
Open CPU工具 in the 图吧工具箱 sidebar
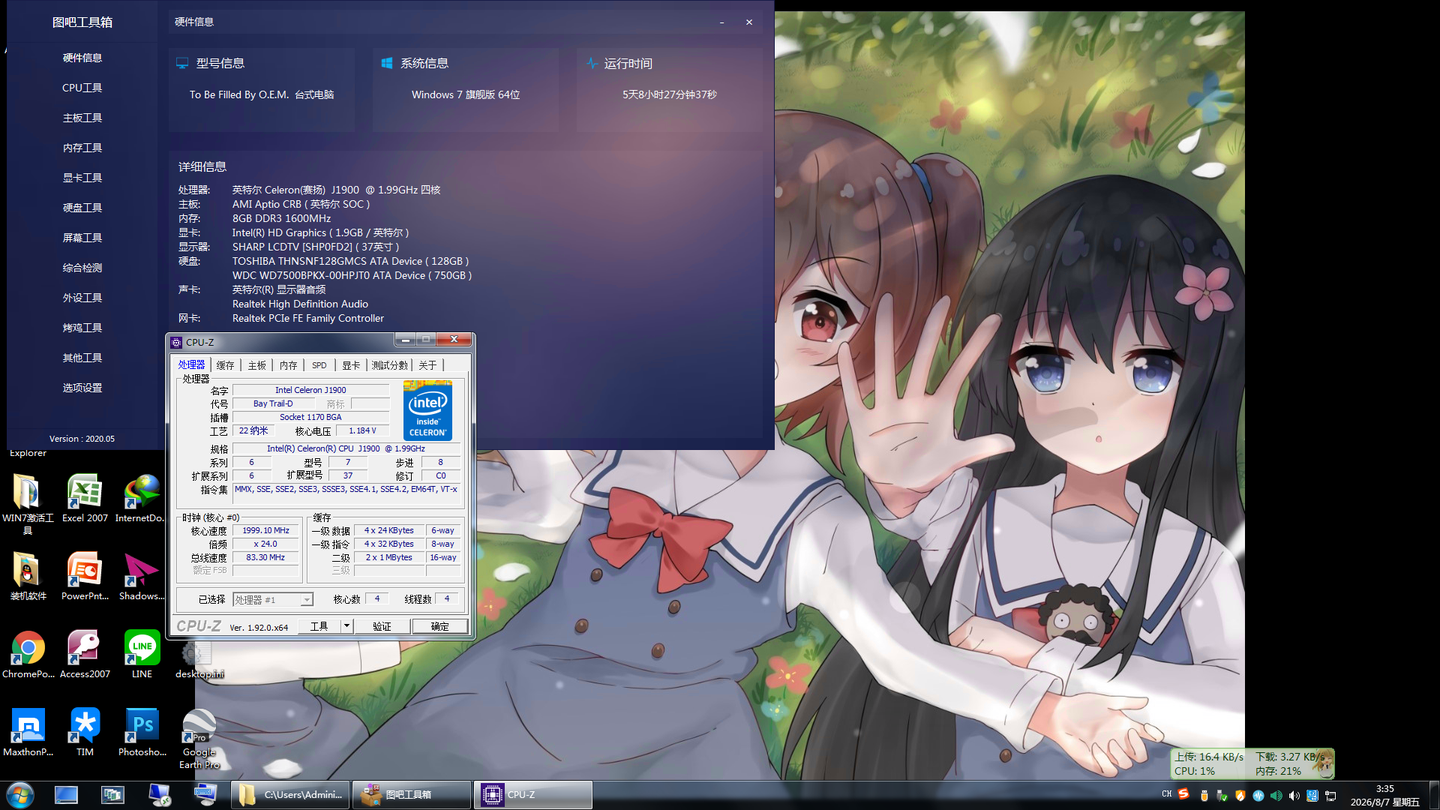tap(82, 88)
